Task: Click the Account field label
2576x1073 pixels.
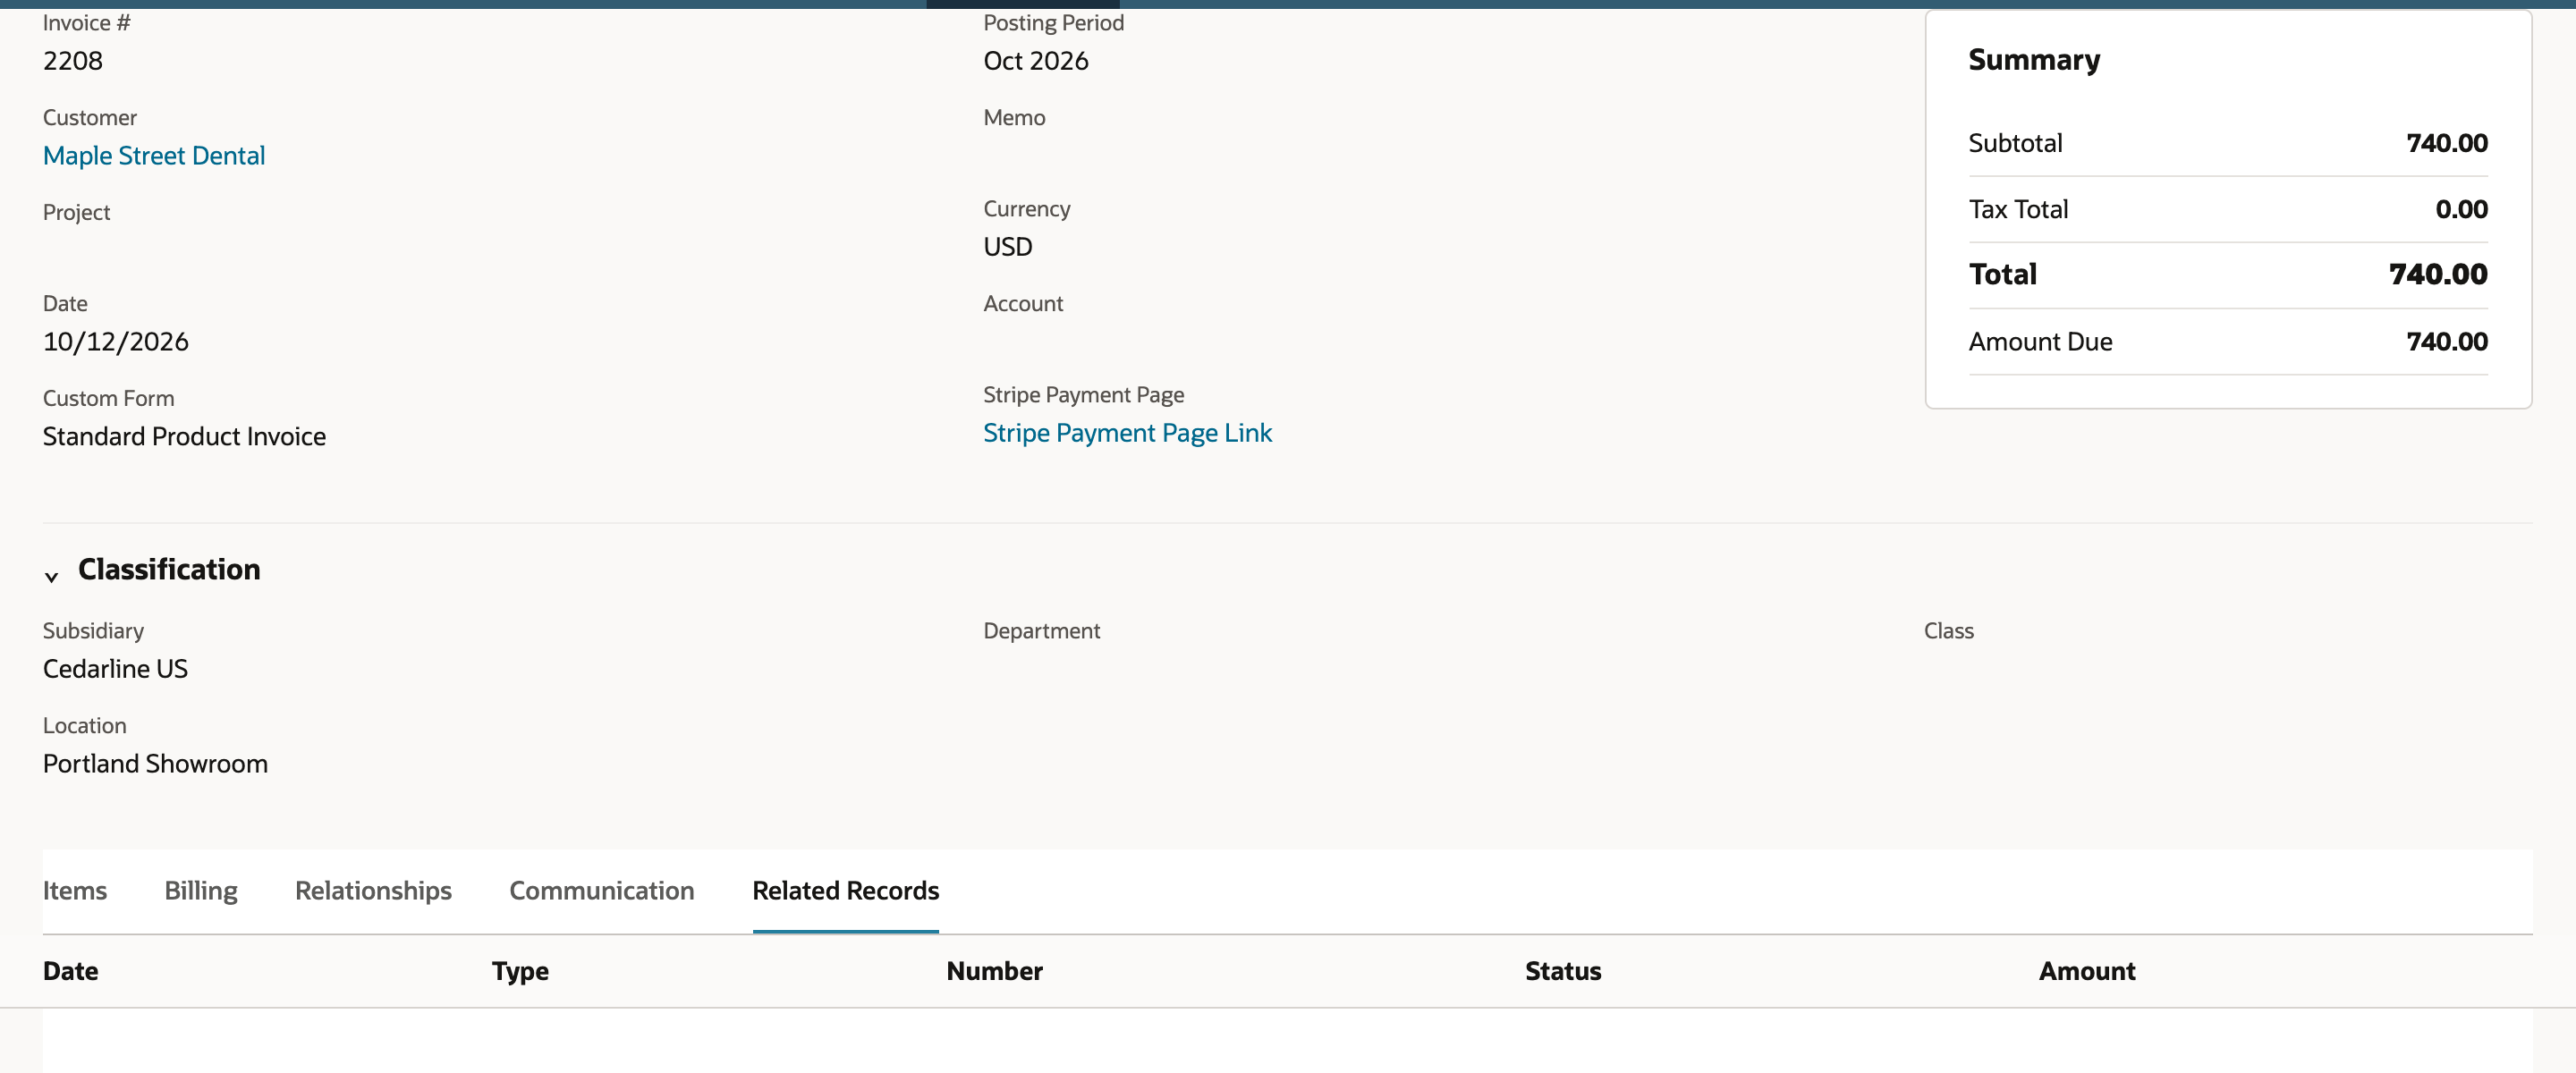Action: tap(1023, 304)
